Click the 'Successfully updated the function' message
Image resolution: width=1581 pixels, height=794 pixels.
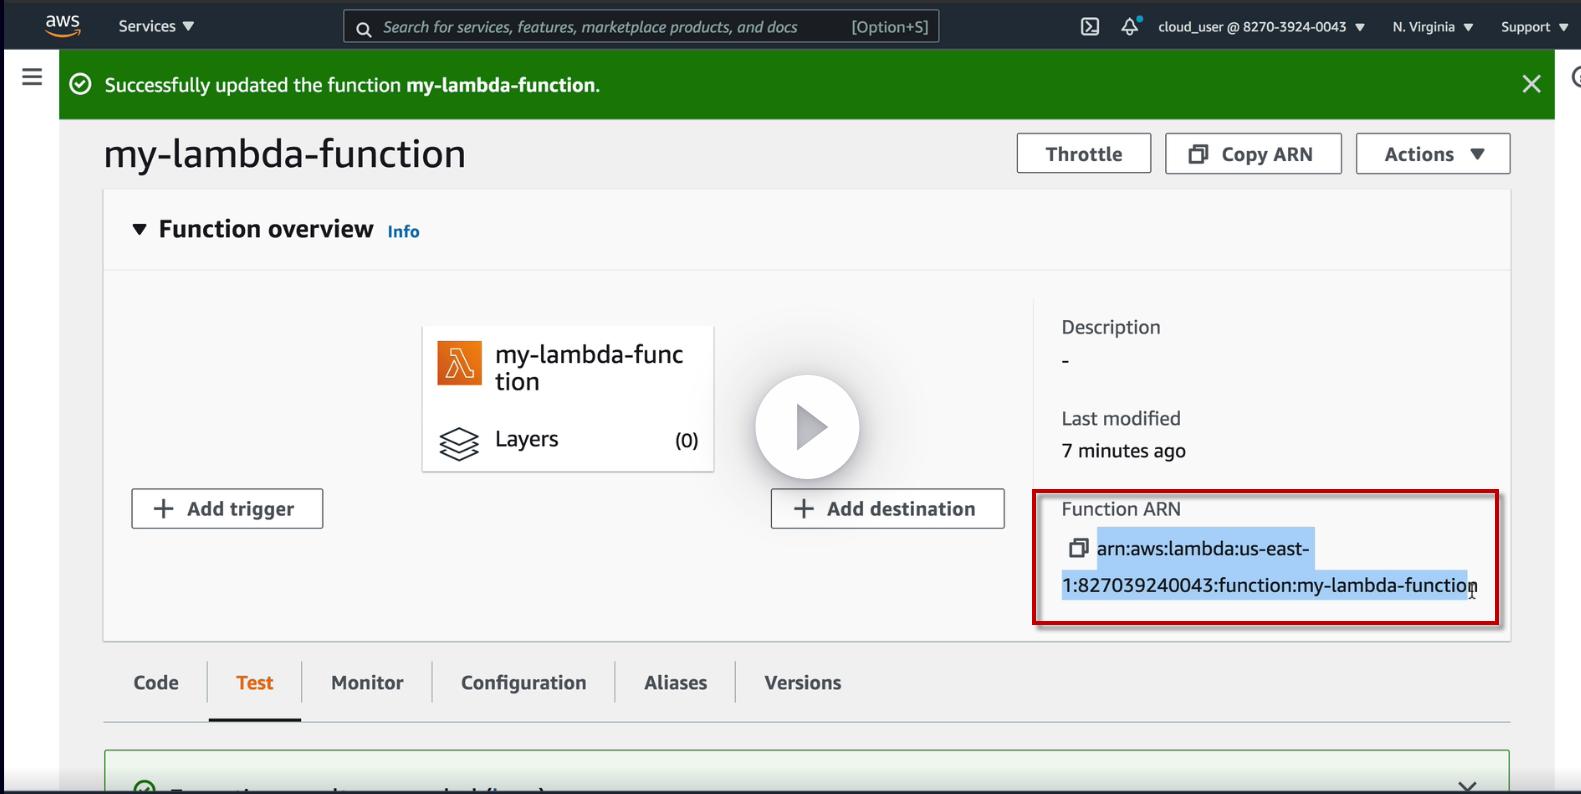(x=352, y=85)
